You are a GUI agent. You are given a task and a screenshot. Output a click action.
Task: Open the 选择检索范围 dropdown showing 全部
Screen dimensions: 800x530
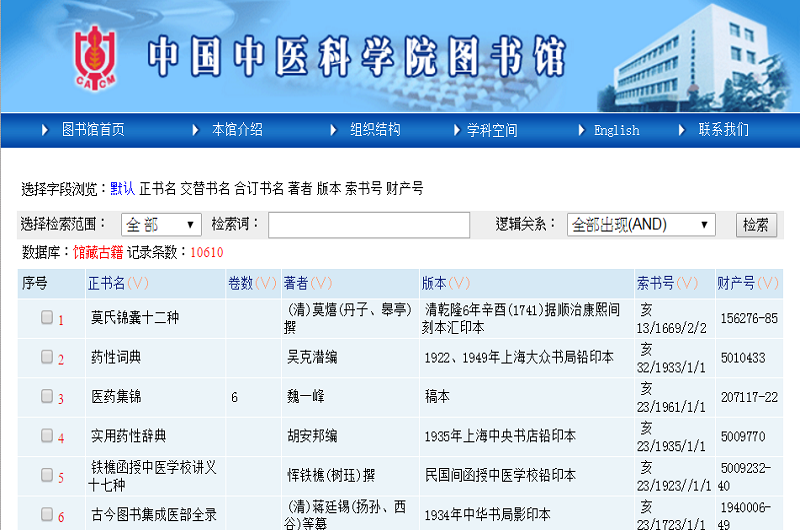[161, 224]
